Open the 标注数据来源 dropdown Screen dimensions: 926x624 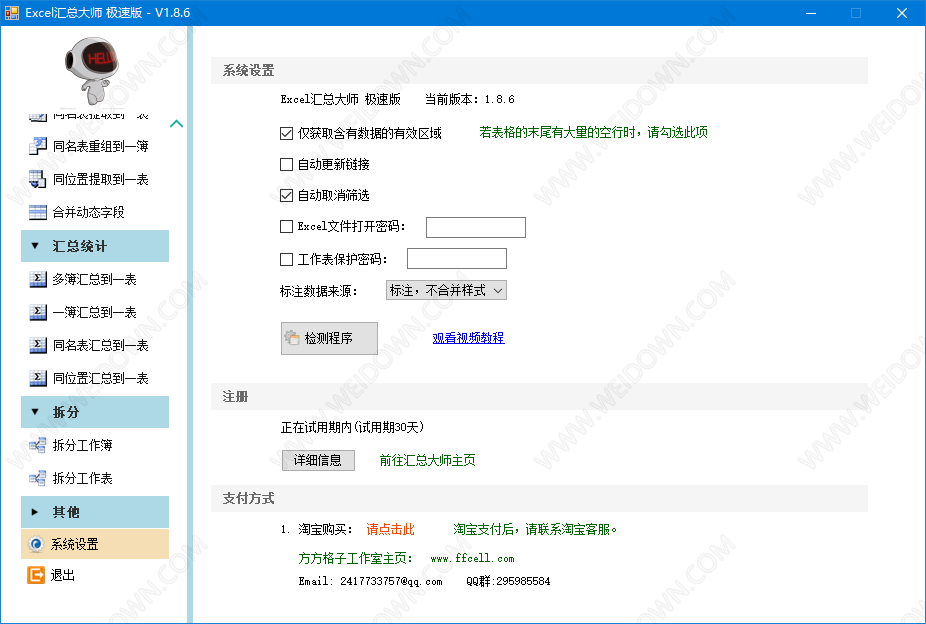click(446, 290)
